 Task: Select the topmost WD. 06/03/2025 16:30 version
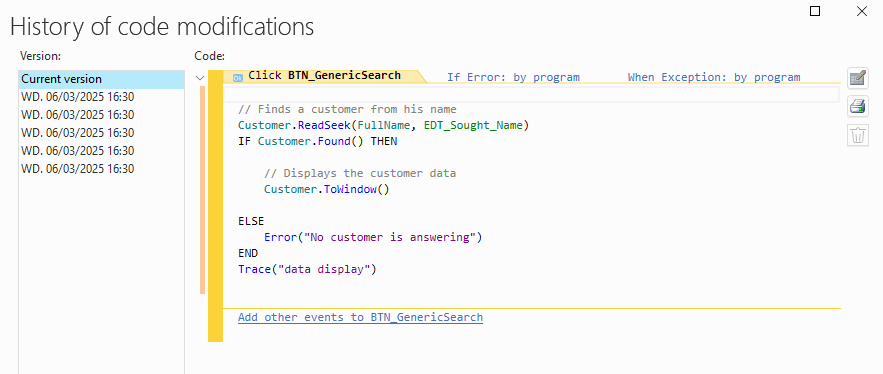tap(101, 97)
